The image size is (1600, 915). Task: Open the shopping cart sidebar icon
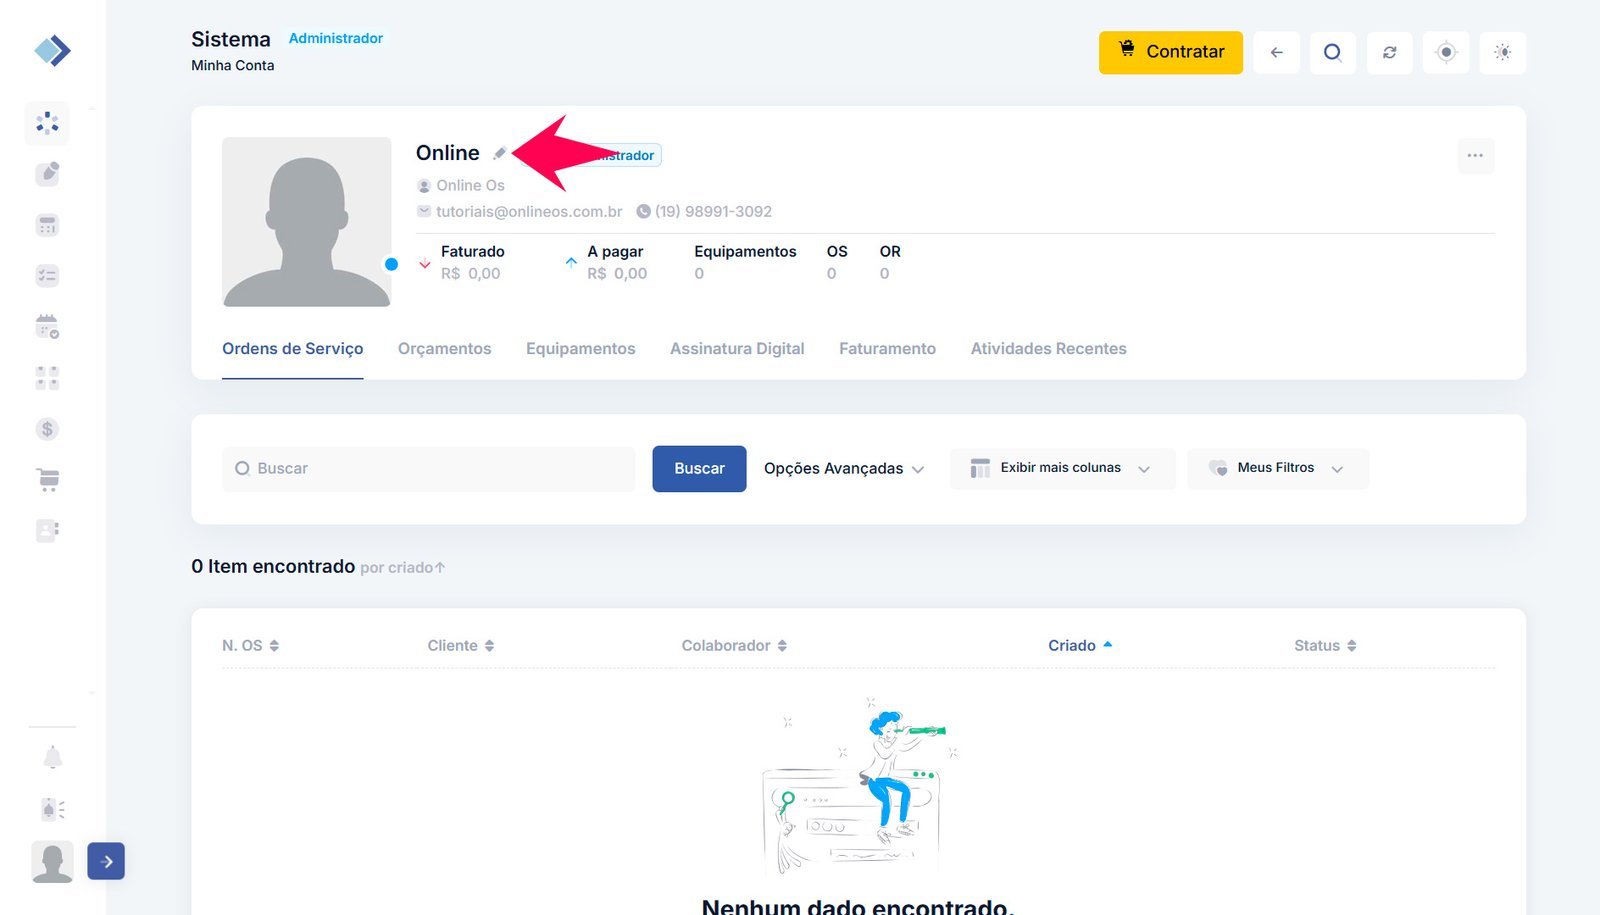click(x=47, y=480)
